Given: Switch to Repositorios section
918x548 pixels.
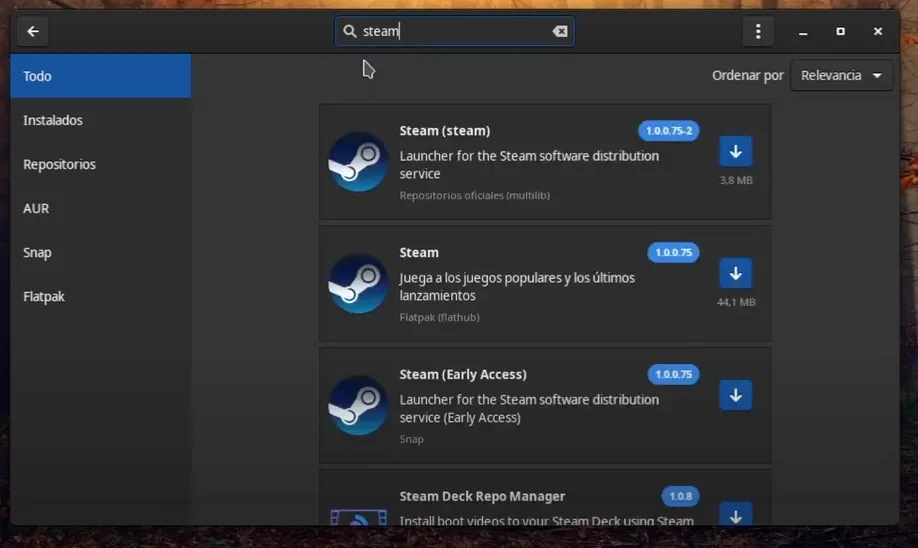Looking at the screenshot, I should pyautogui.click(x=101, y=165).
